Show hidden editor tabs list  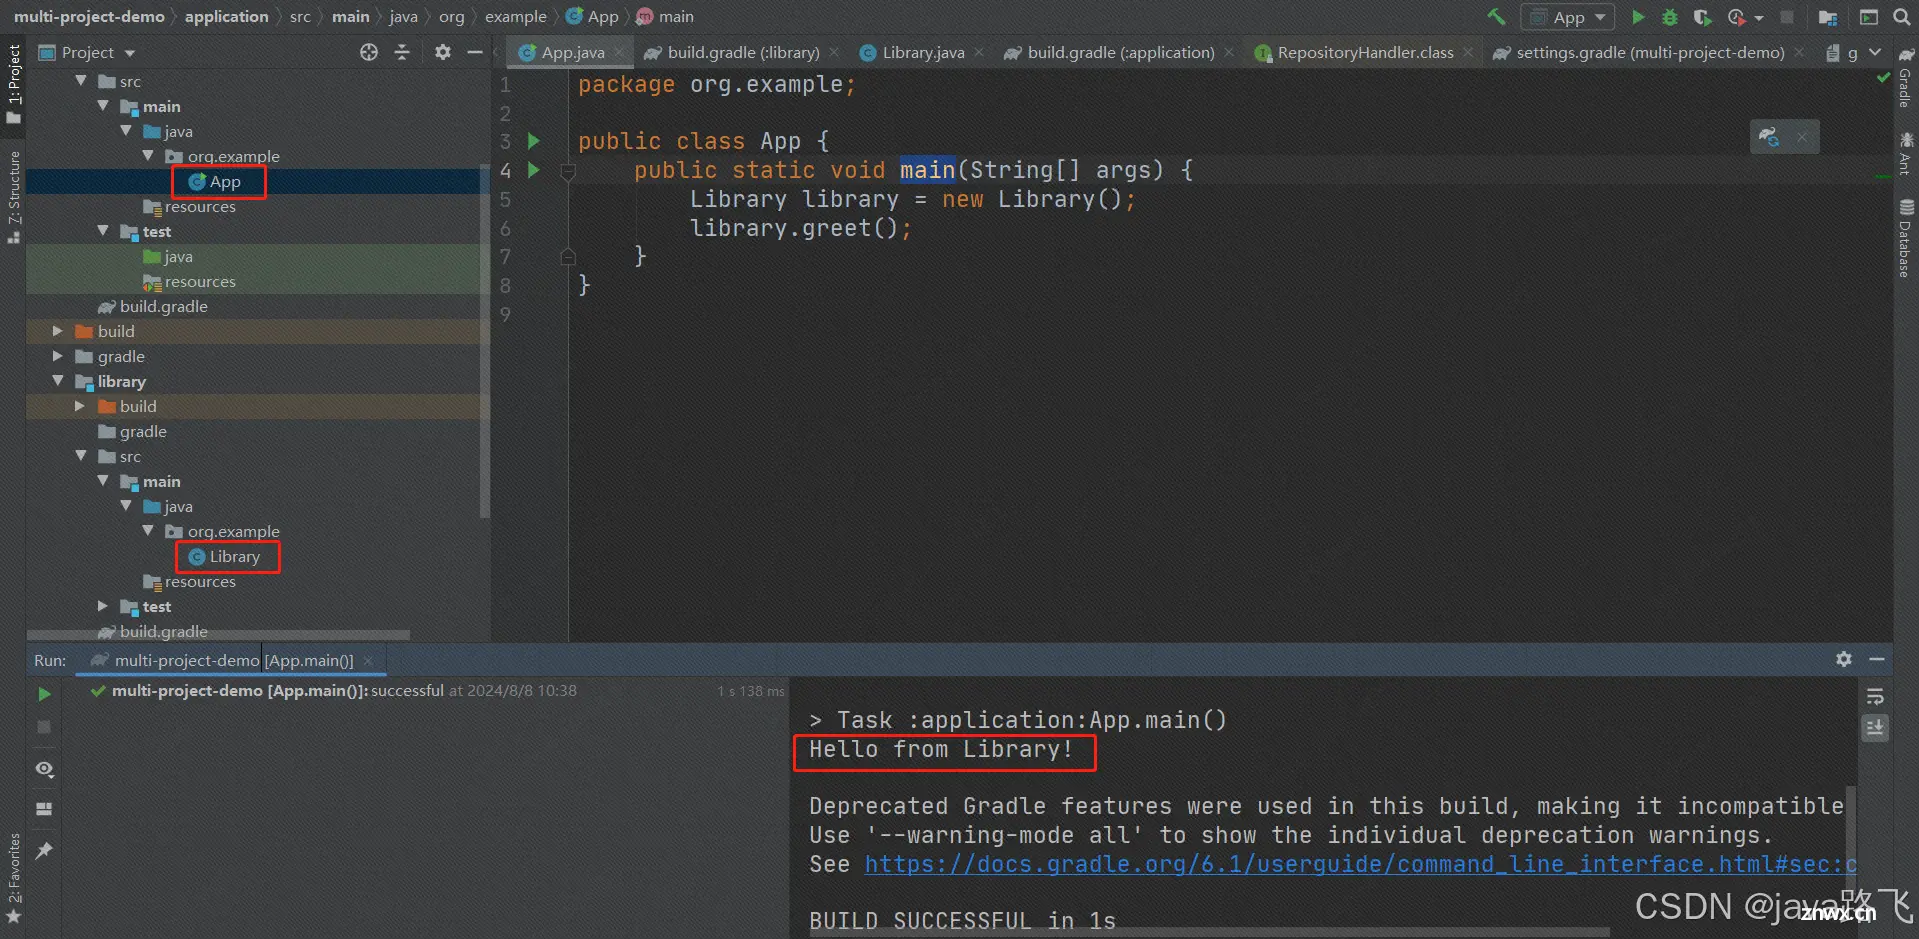coord(1875,52)
